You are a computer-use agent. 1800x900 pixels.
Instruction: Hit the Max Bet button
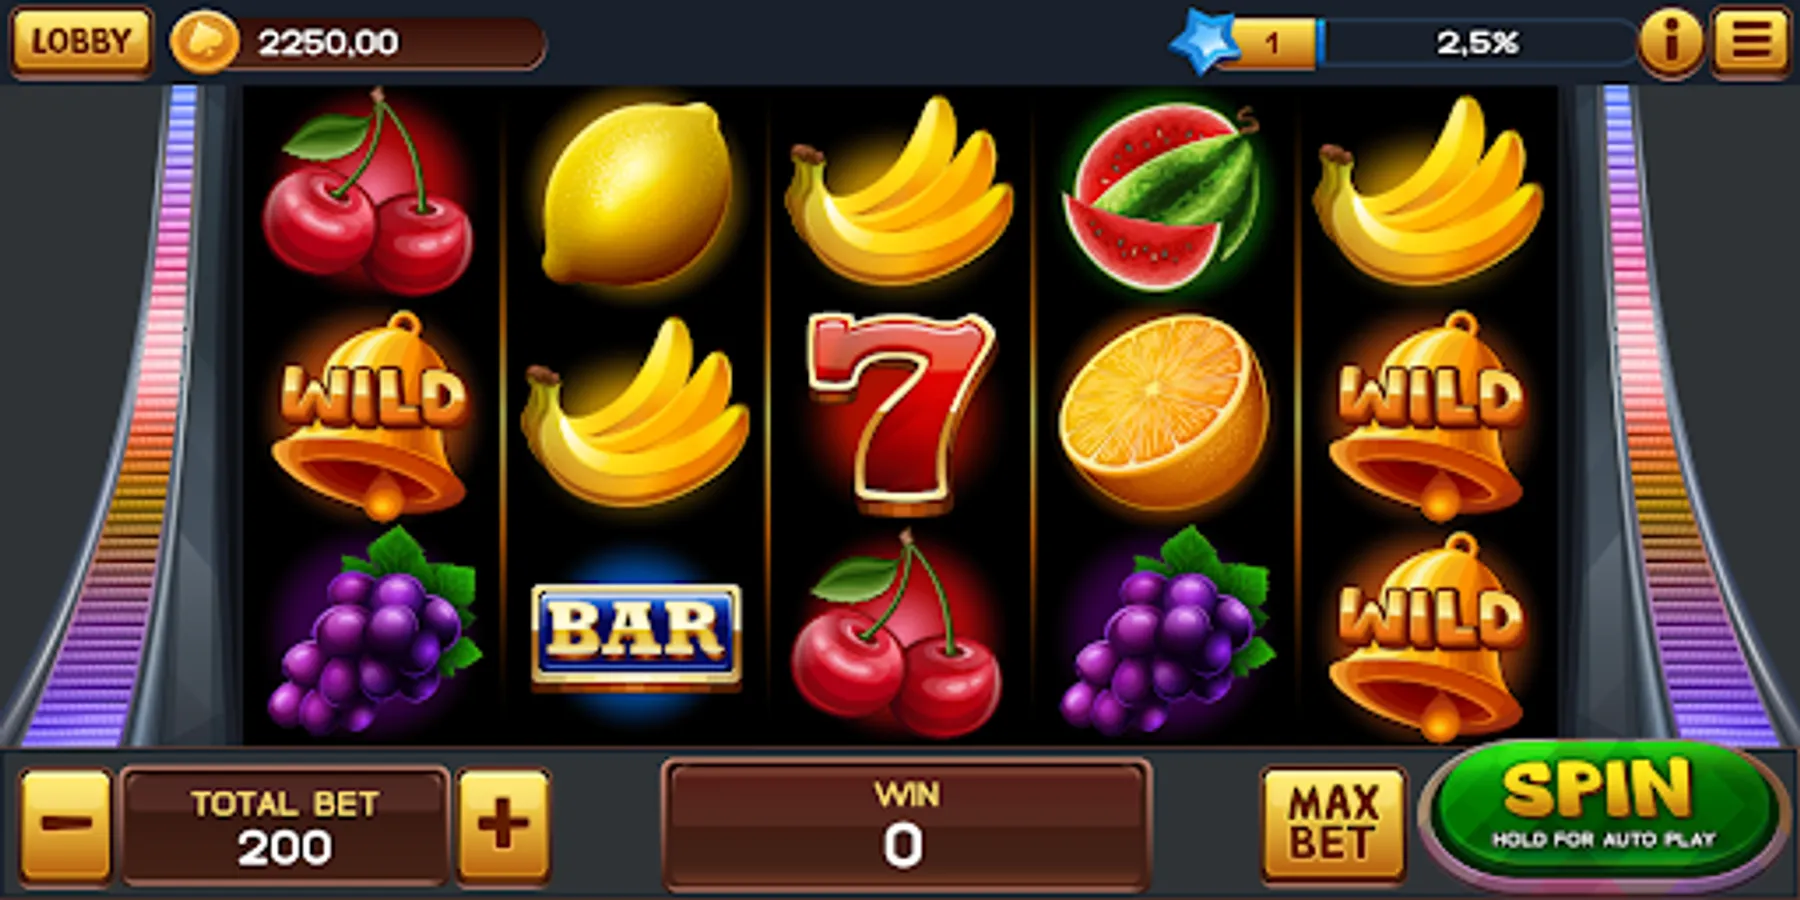tap(1334, 824)
